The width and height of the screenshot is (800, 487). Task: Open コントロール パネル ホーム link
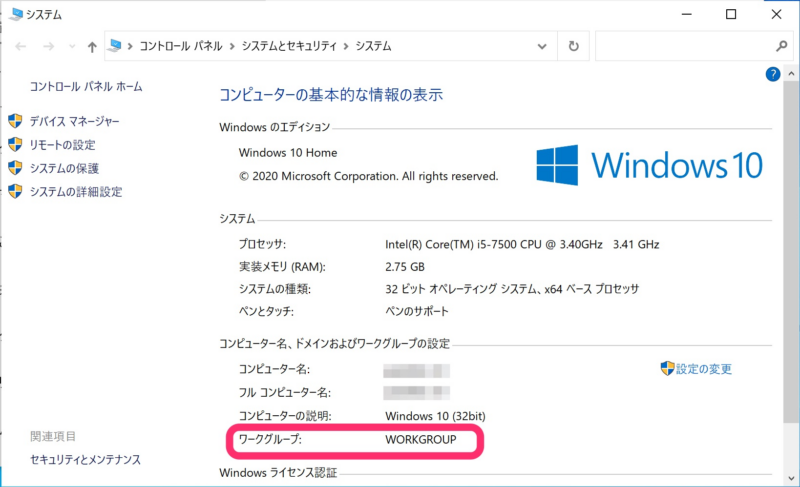coord(86,87)
